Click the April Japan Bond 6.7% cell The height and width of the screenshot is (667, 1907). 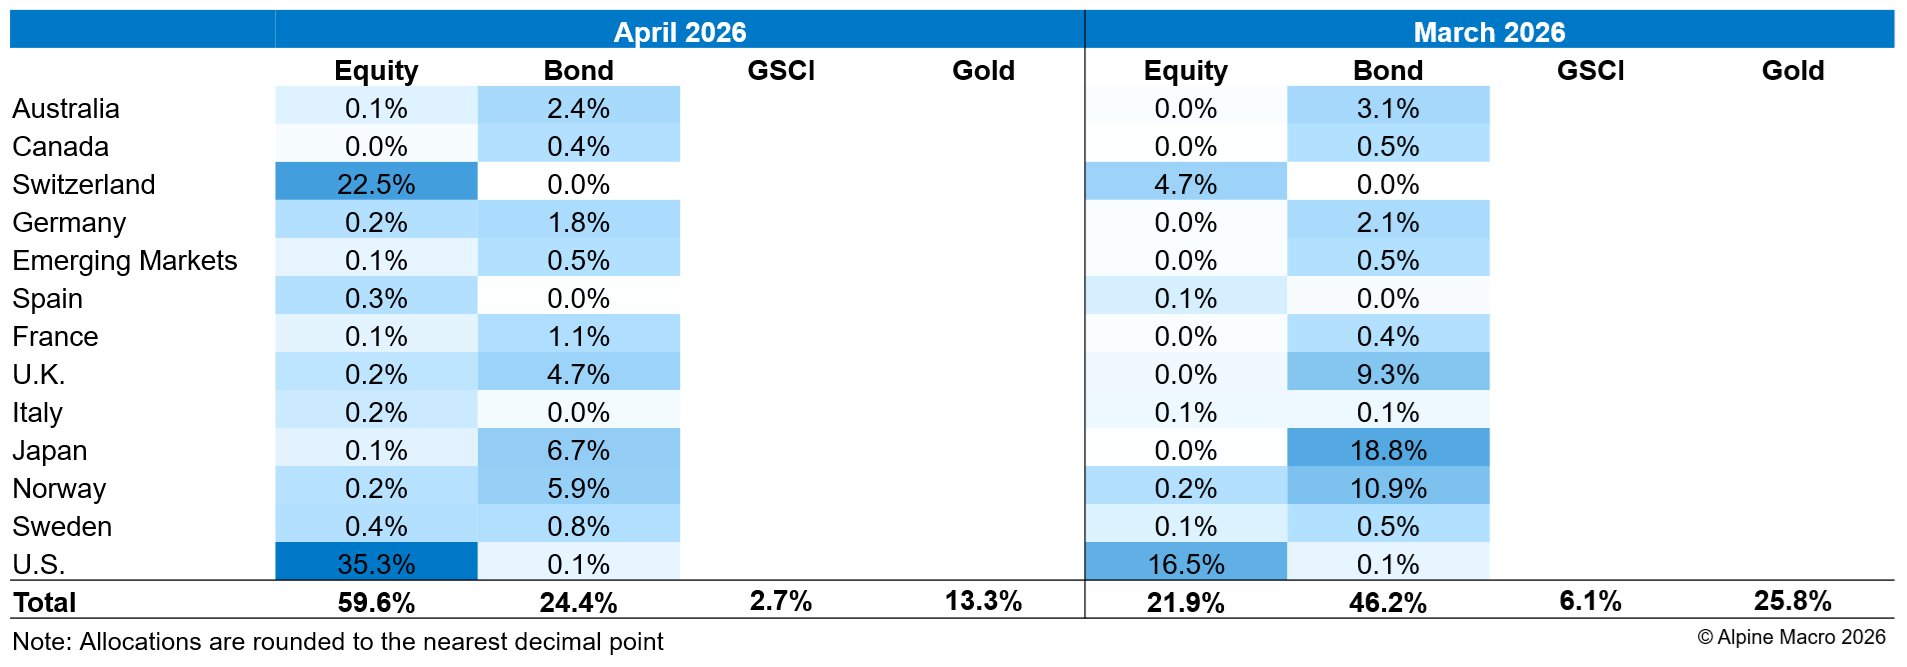pyautogui.click(x=578, y=450)
